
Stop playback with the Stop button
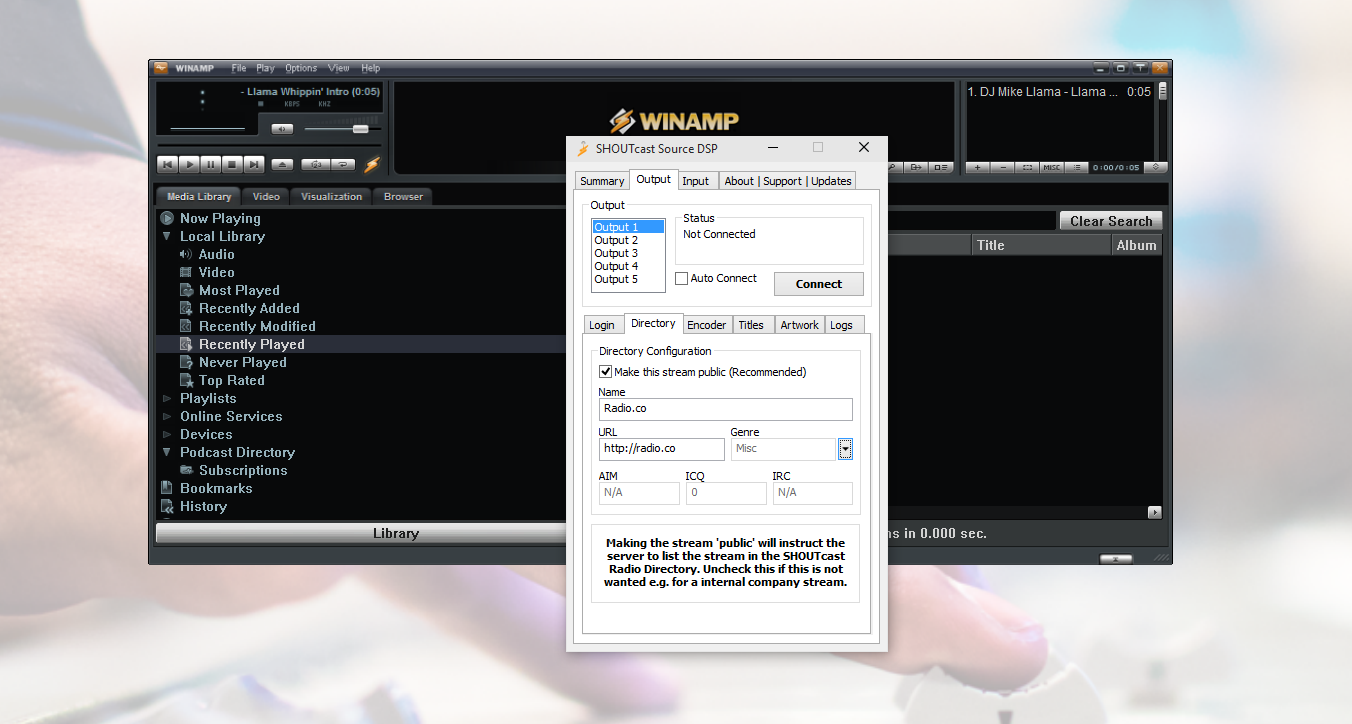(x=233, y=164)
